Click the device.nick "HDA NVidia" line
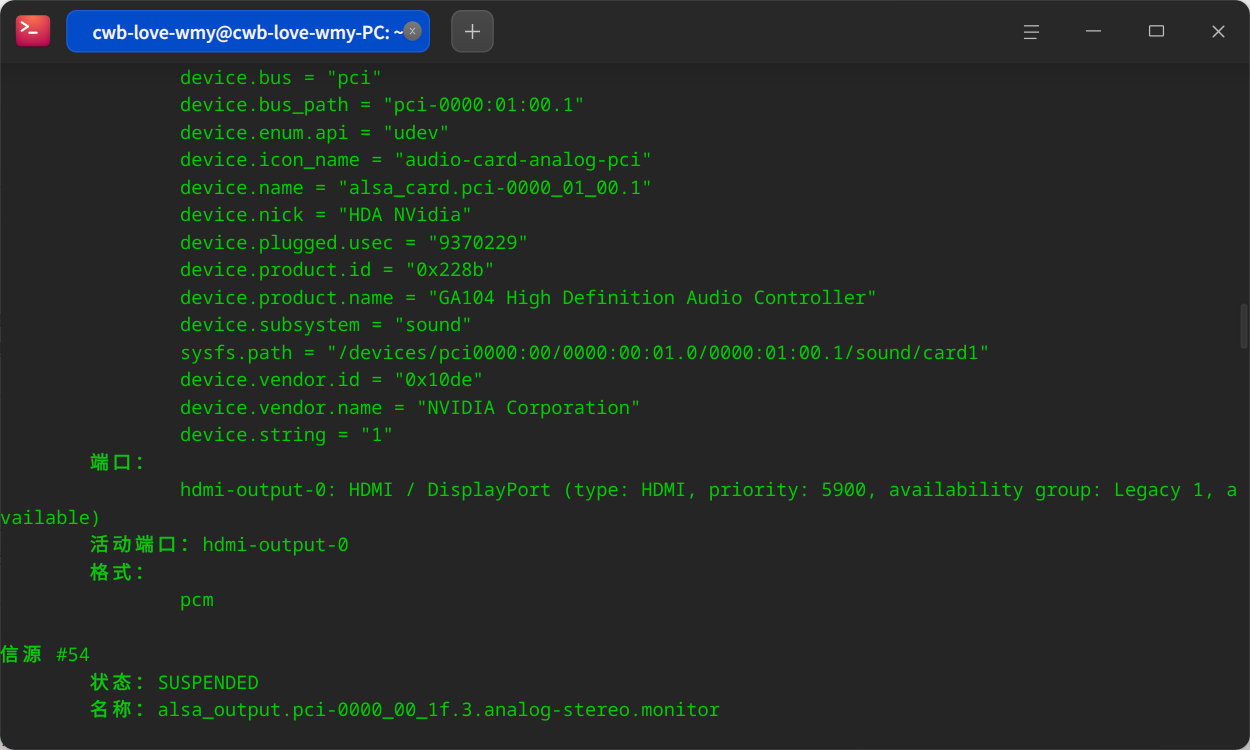Image resolution: width=1250 pixels, height=750 pixels. (x=326, y=215)
